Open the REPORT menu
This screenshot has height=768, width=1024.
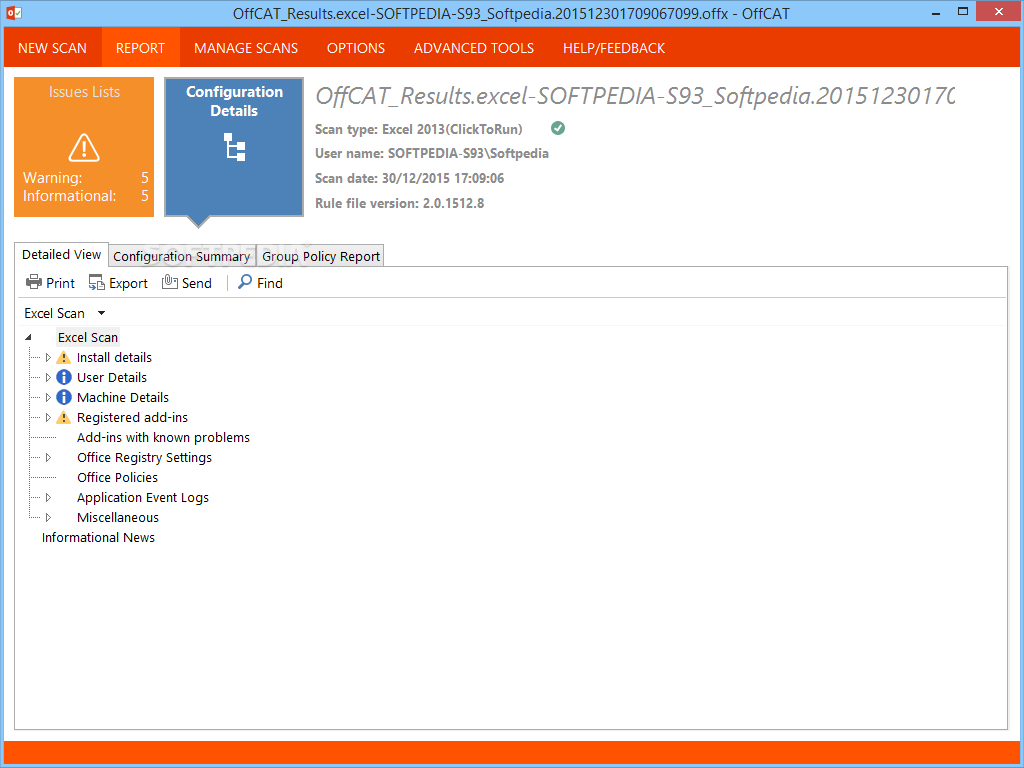tap(140, 48)
